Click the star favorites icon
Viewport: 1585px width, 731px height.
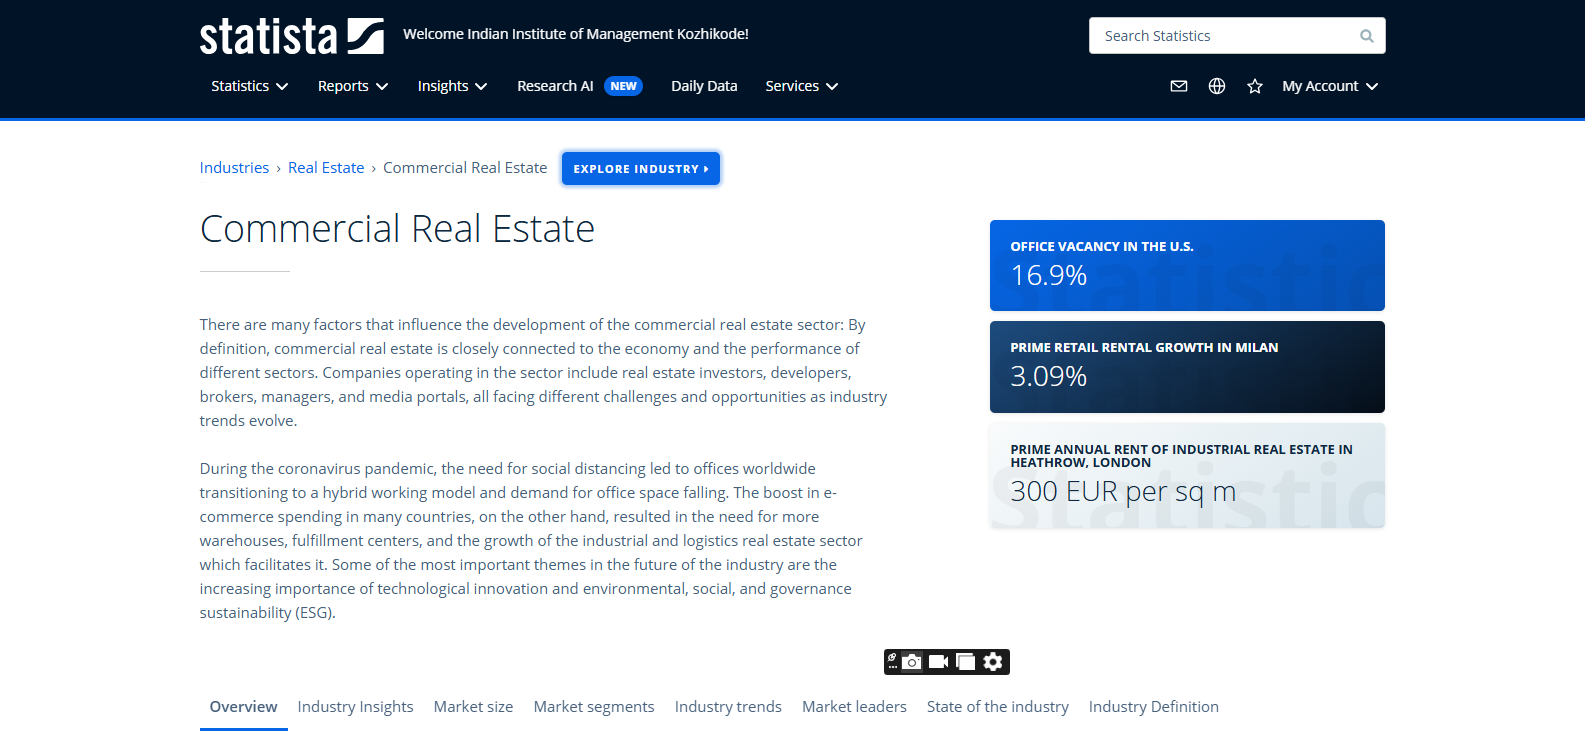1255,86
